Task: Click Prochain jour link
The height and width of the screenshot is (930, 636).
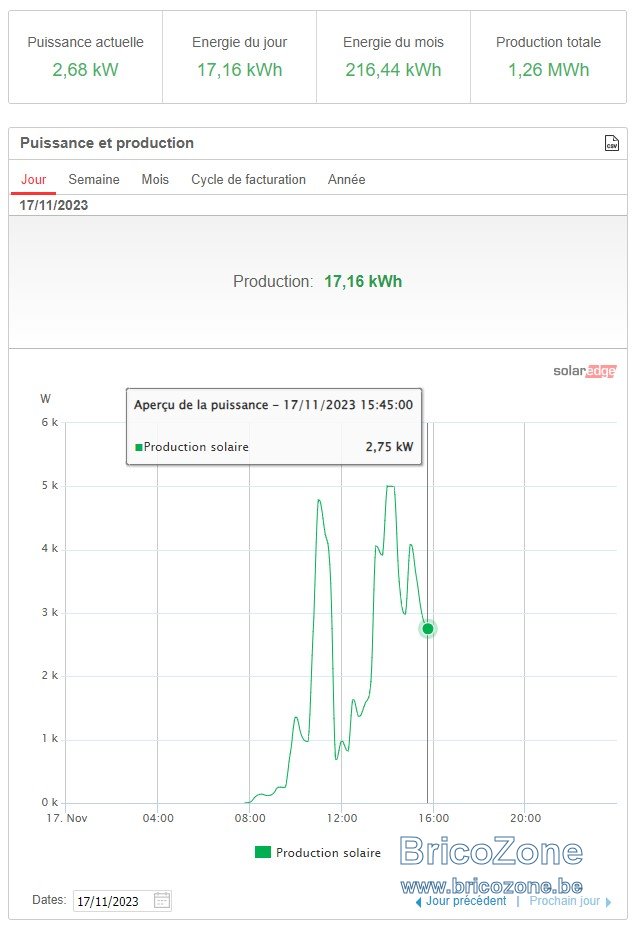Action: 564,901
